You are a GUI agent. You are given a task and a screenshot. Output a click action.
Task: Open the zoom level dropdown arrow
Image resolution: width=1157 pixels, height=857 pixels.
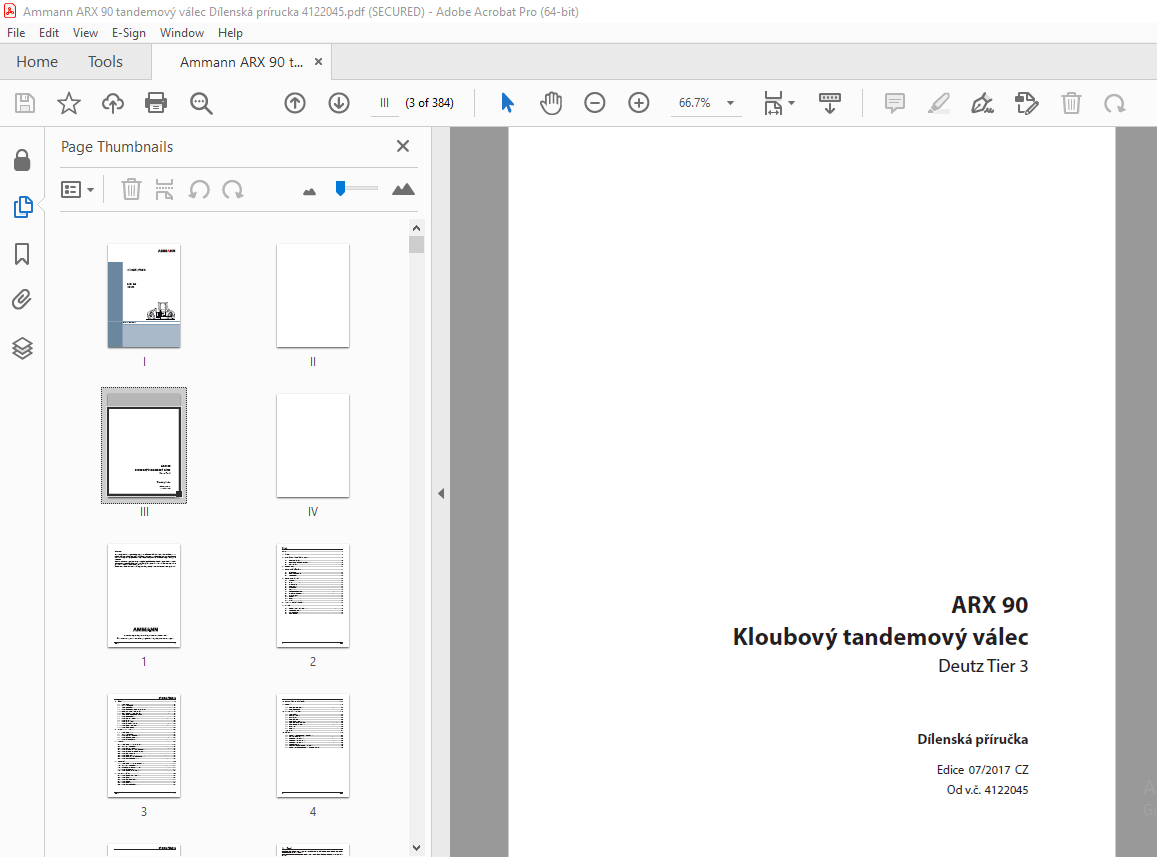click(x=731, y=103)
